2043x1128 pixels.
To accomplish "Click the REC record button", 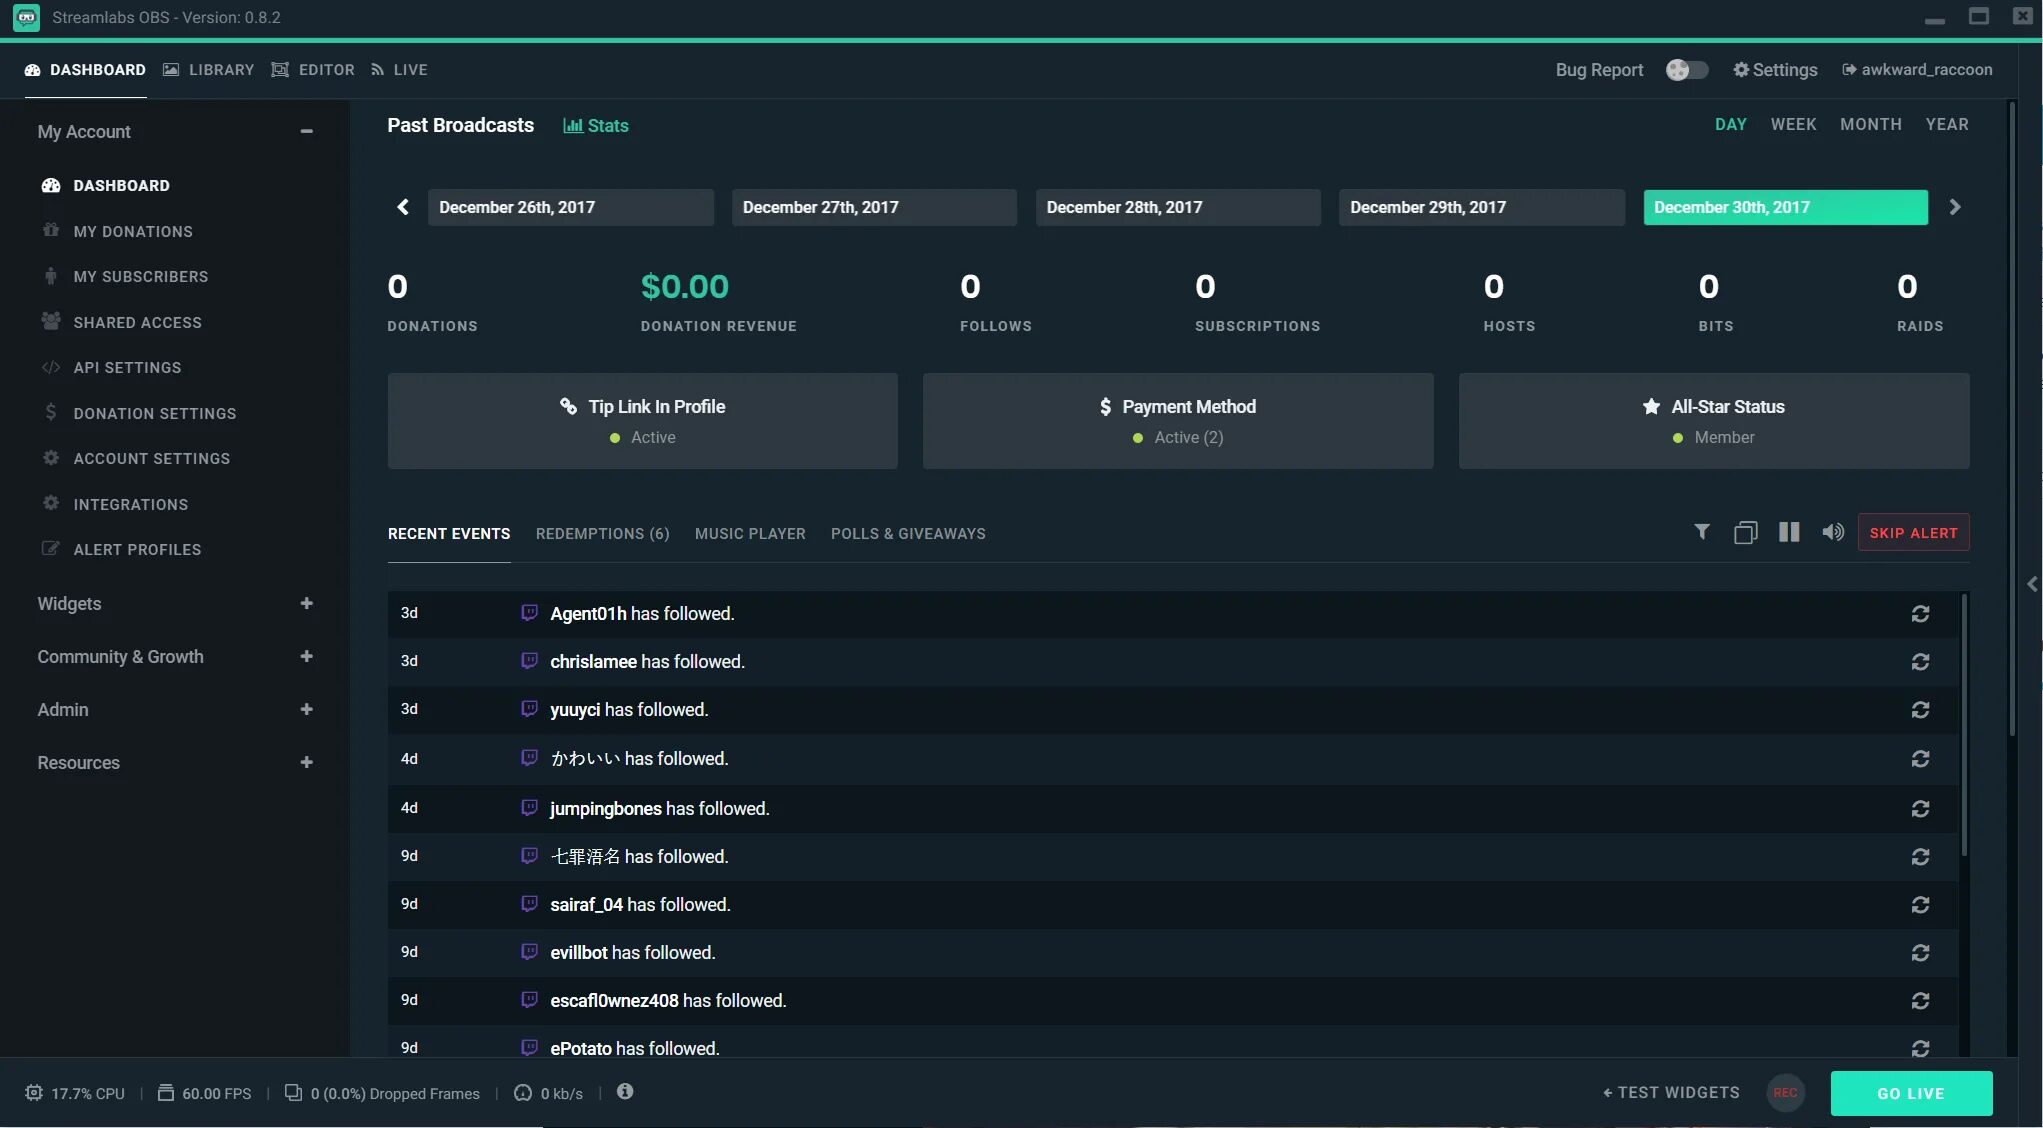I will click(1785, 1093).
